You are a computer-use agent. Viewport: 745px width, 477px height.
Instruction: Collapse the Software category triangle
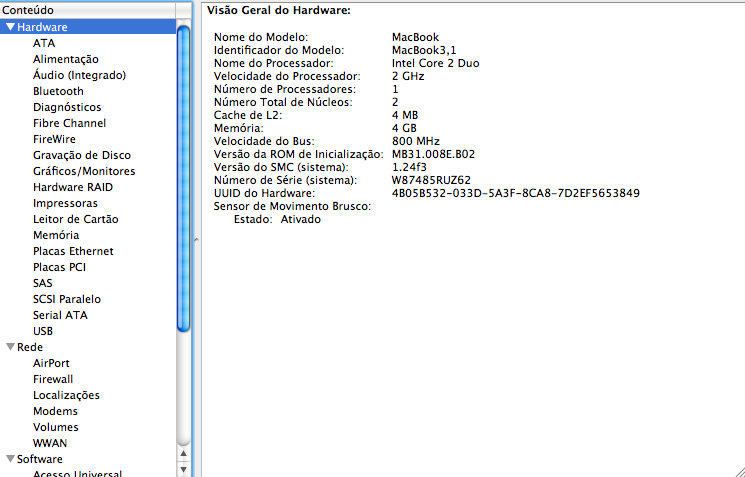point(10,459)
